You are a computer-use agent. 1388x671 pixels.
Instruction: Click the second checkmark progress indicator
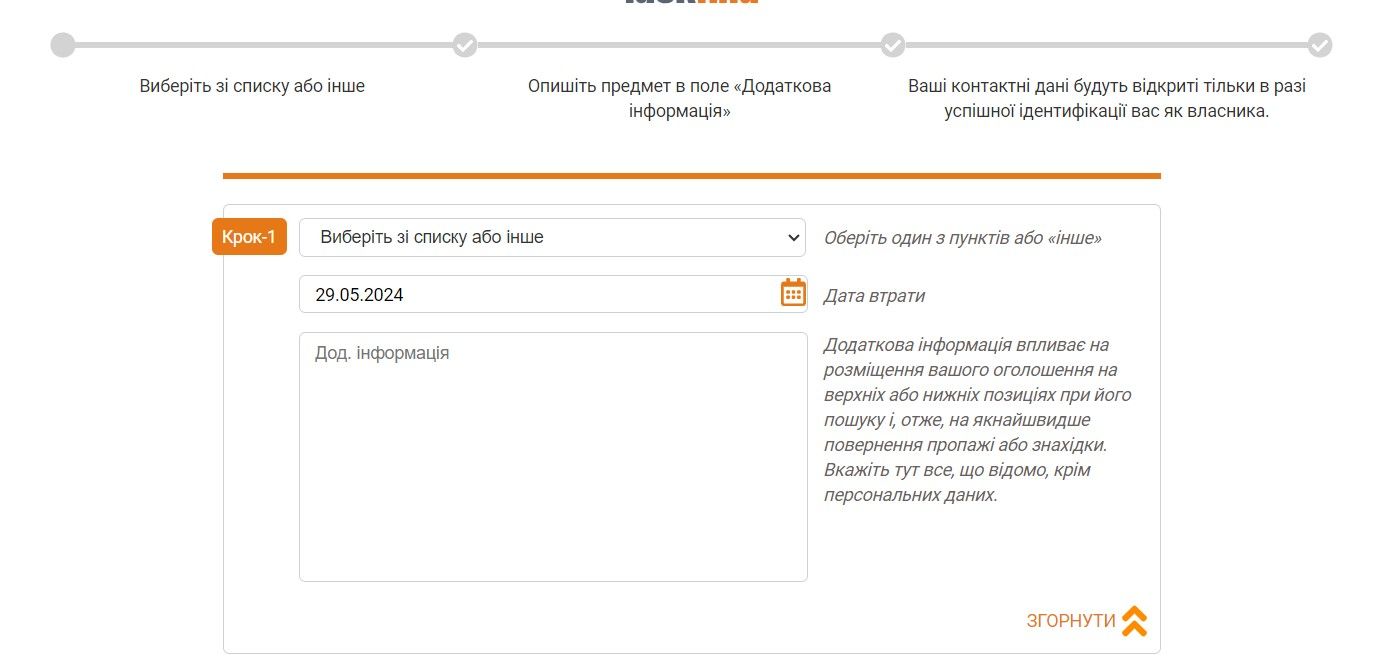[x=465, y=45]
